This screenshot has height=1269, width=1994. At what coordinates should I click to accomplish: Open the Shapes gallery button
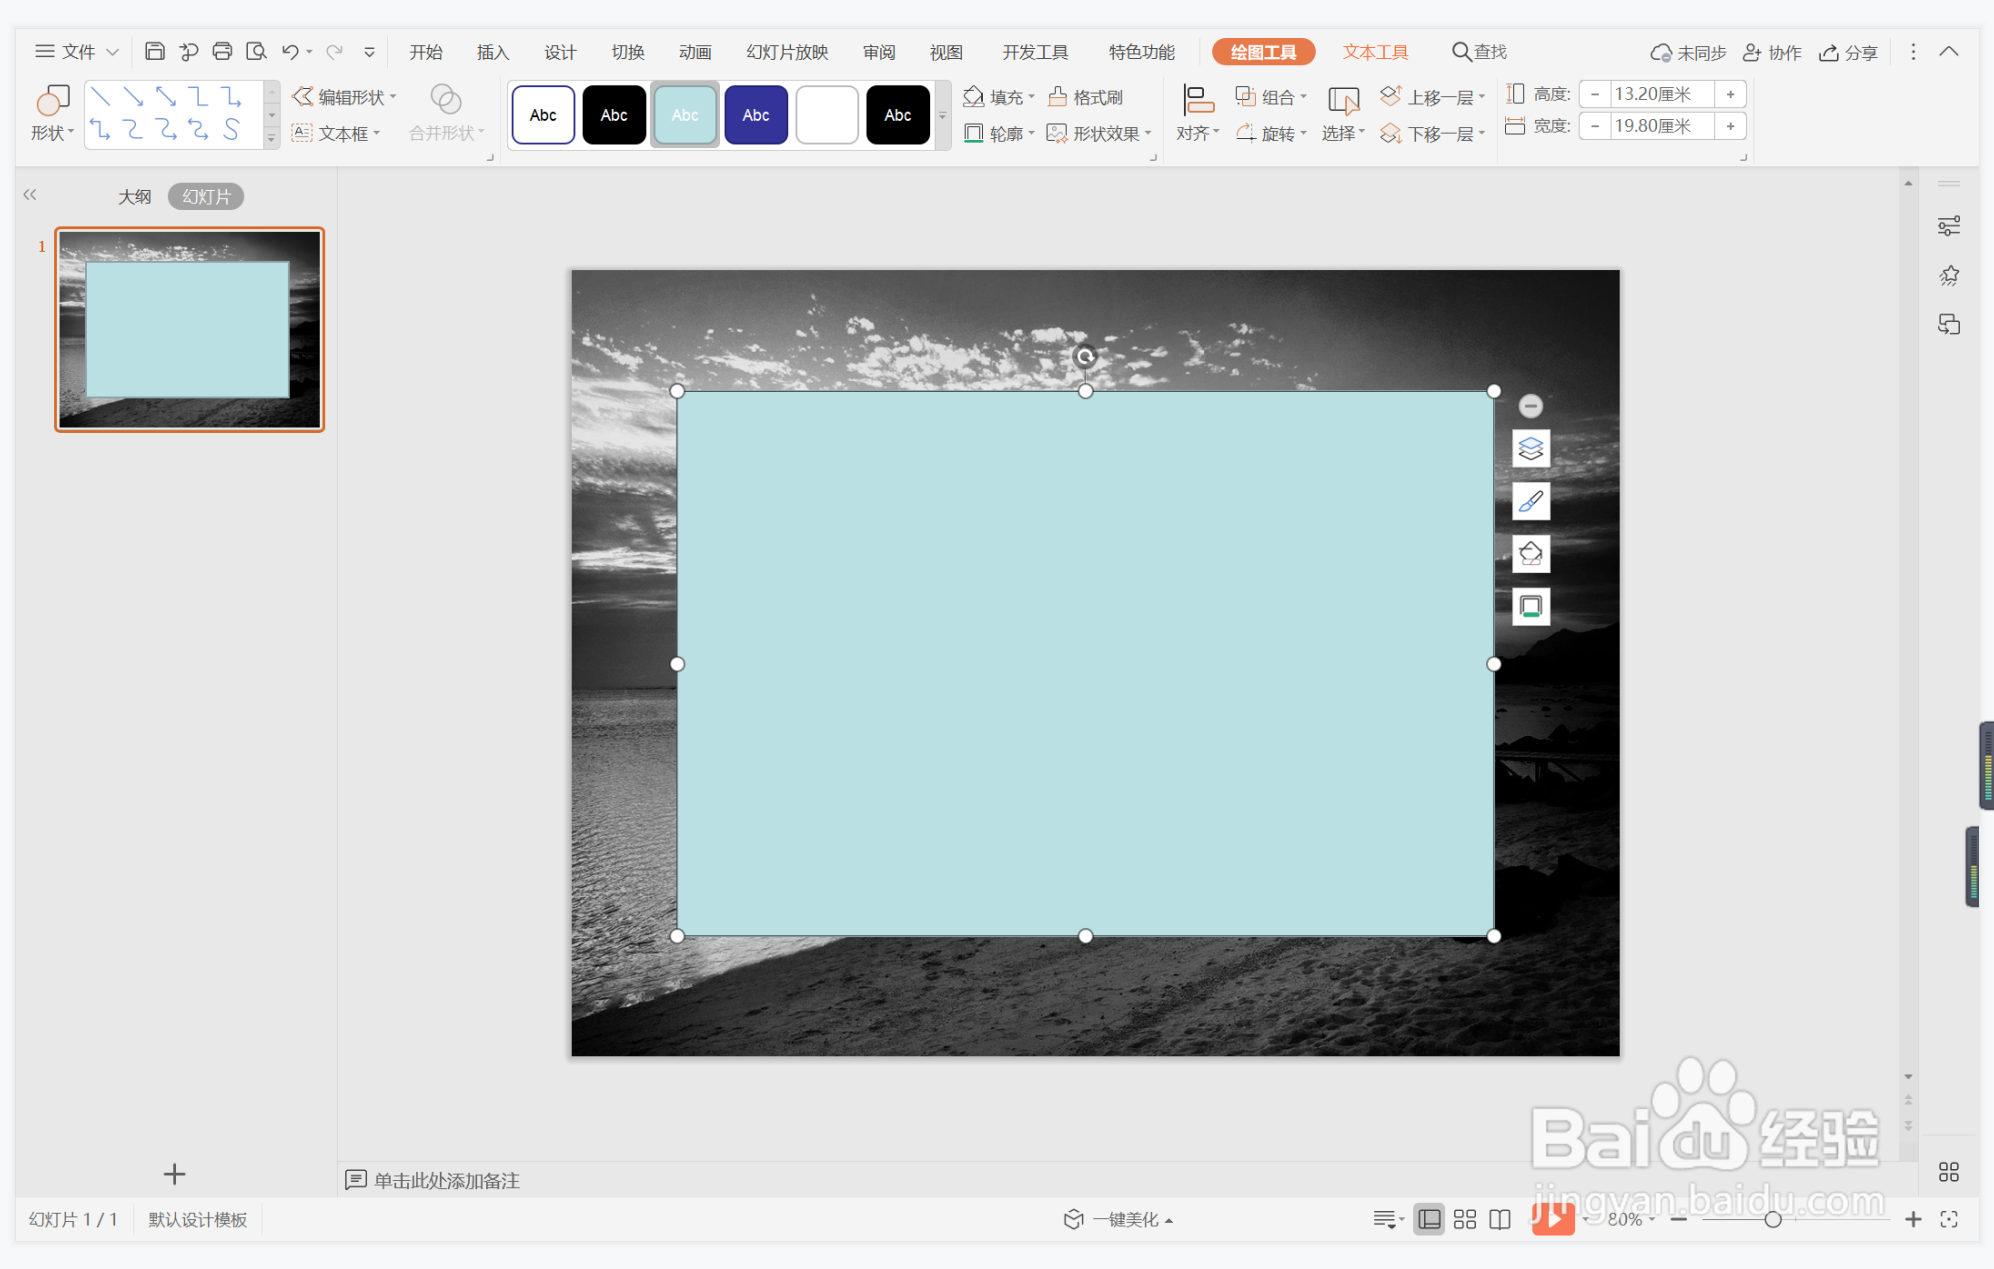[x=52, y=113]
